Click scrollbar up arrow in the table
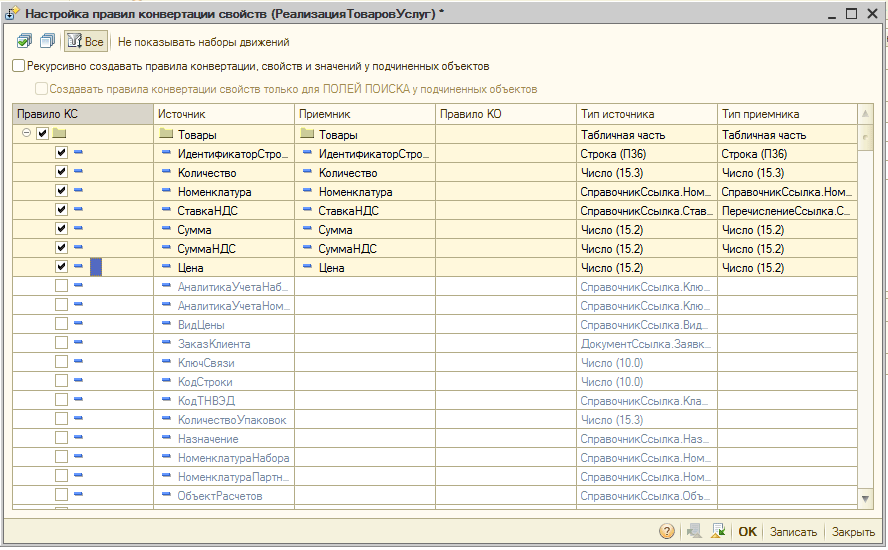Screen dimensions: 888x550 point(865,114)
